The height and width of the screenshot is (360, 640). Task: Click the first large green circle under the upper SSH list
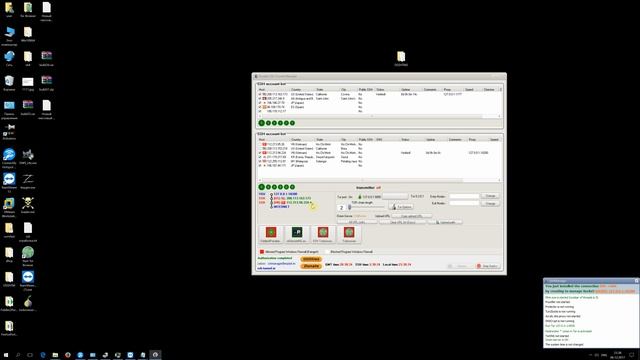[262, 123]
